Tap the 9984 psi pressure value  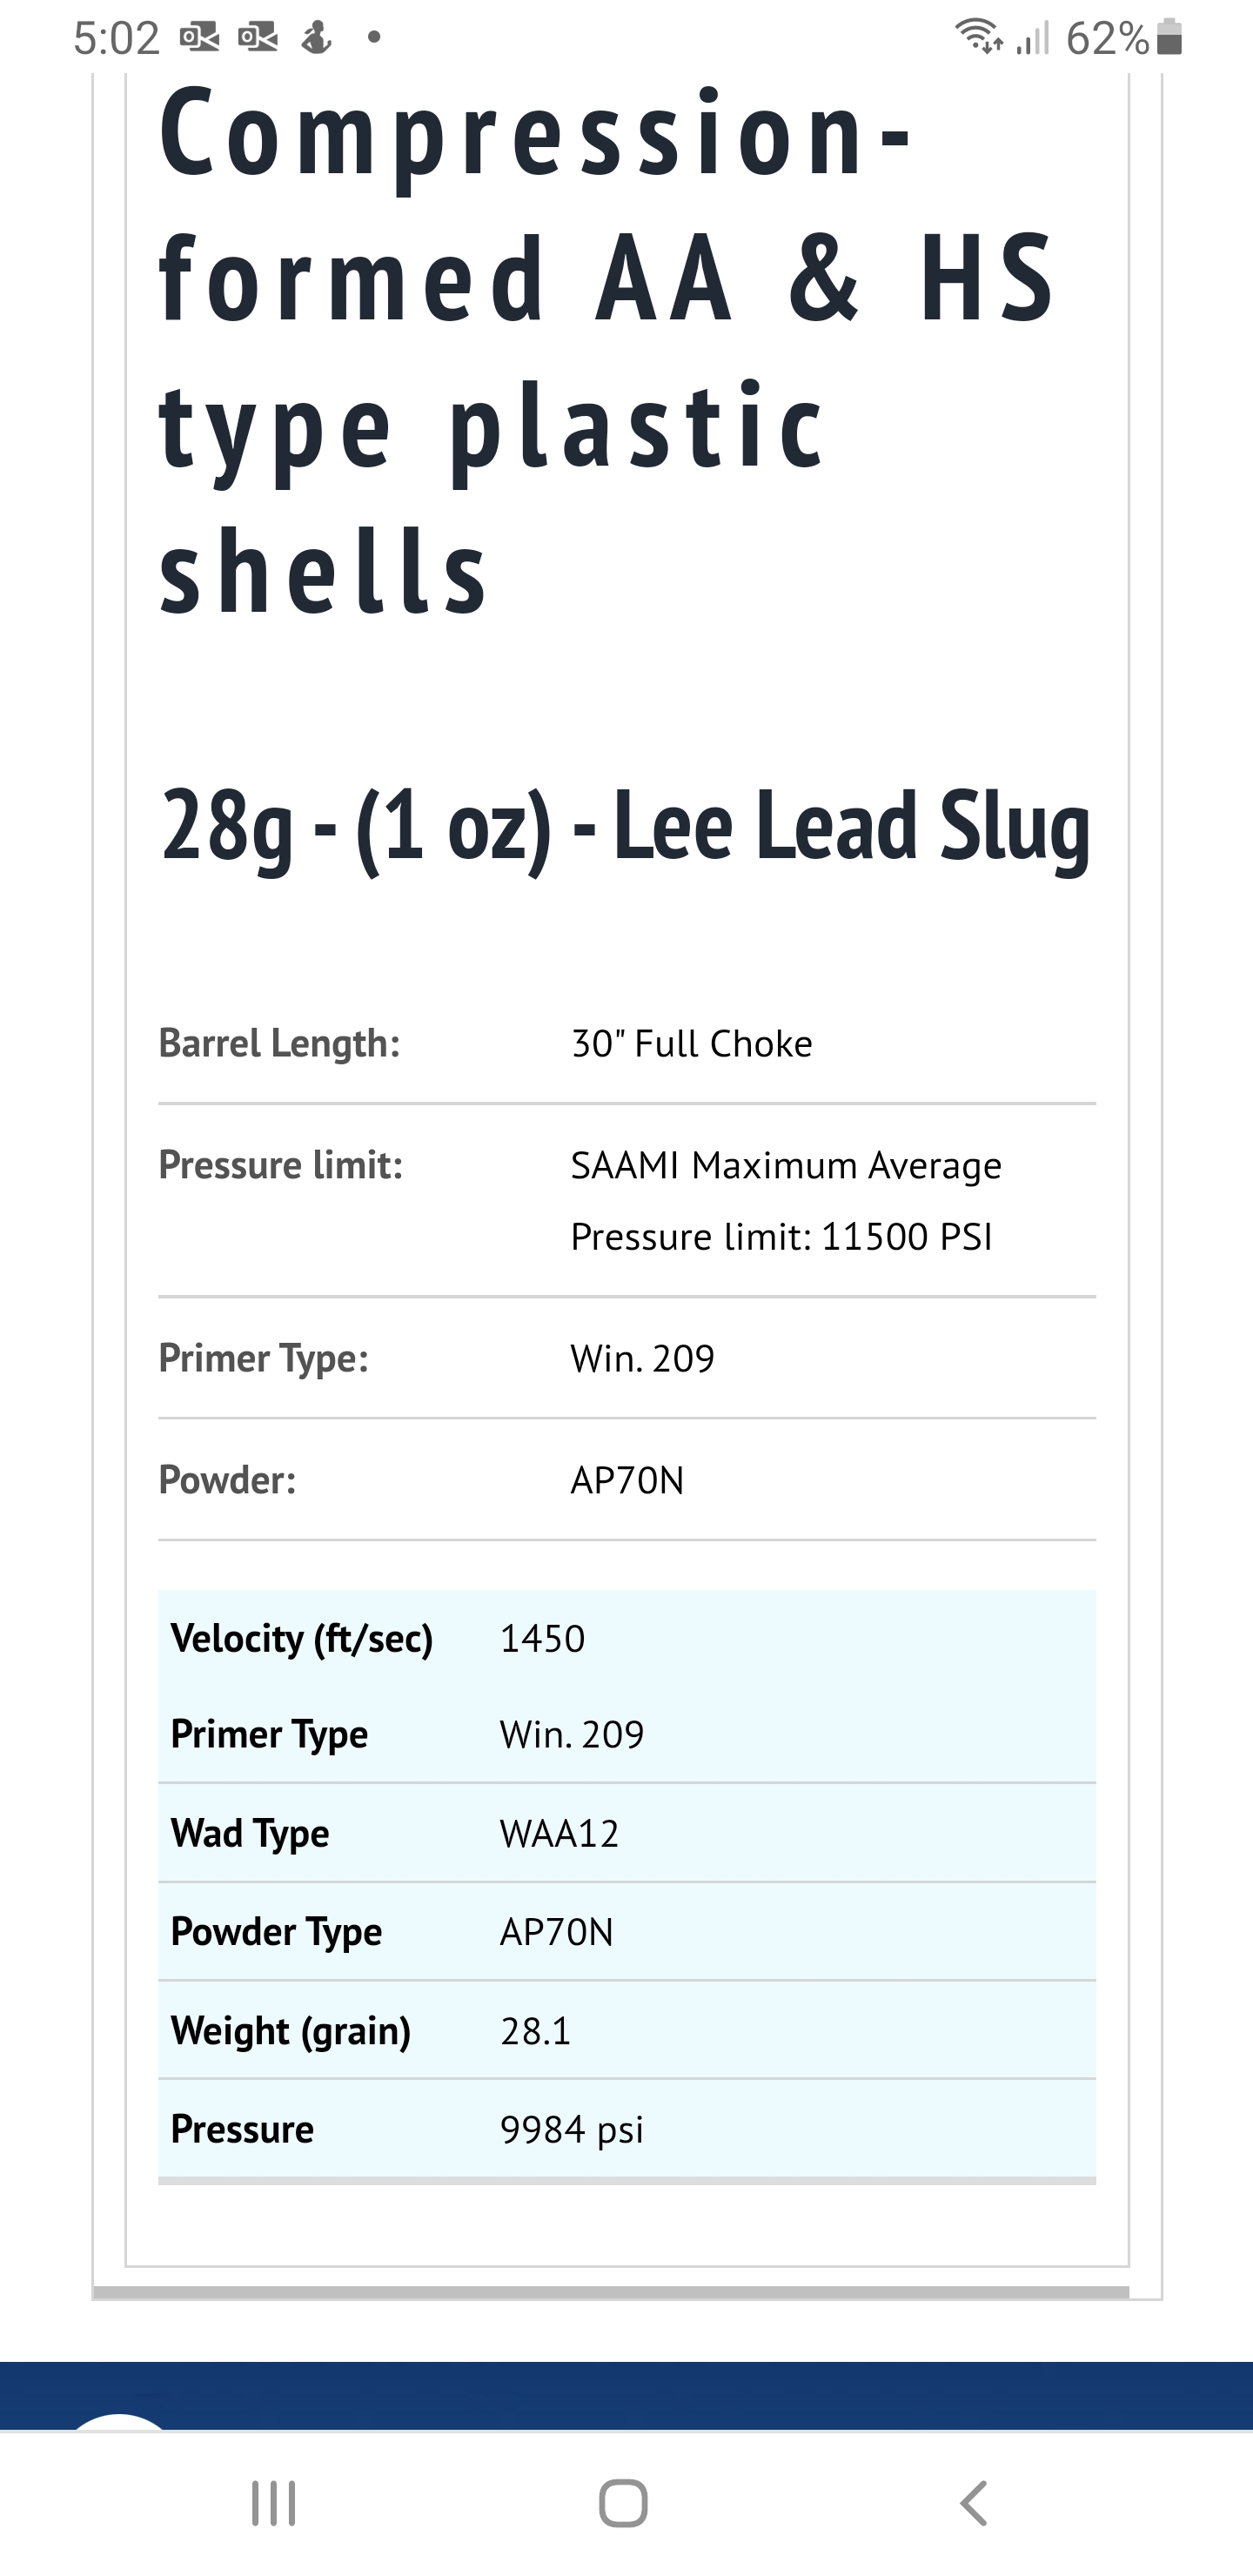click(x=571, y=2129)
